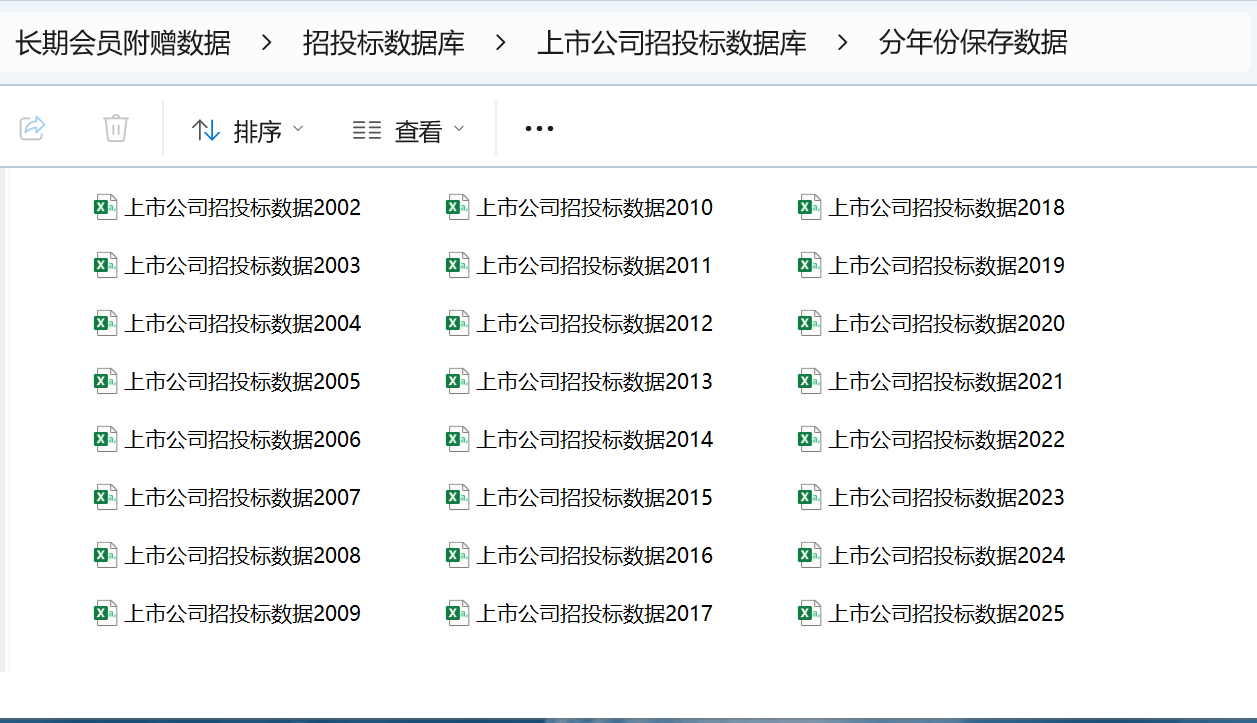The width and height of the screenshot is (1257, 723).
Task: Select Excel icon of 上市公司招投标数据2022
Action: [810, 439]
